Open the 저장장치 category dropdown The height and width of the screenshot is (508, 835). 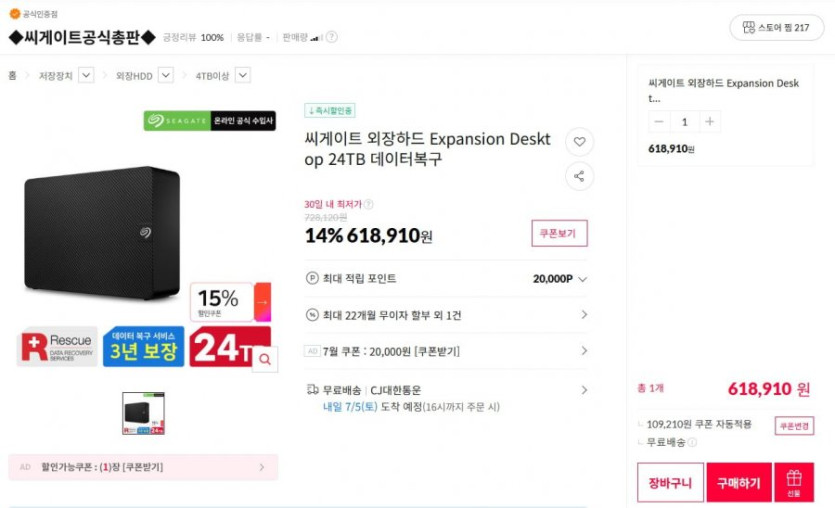click(x=86, y=75)
